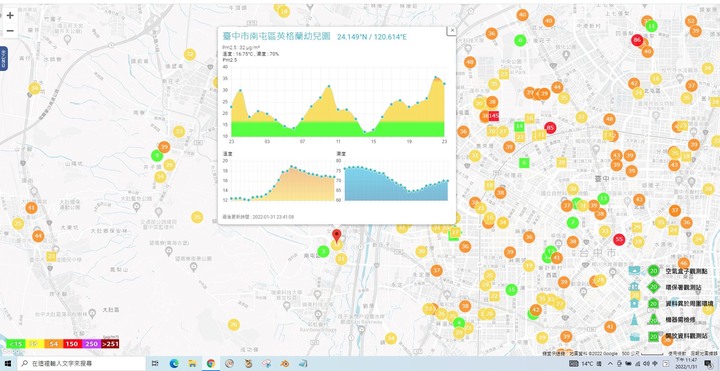Select the red 86 station marker
Viewport: 720px width, 371px height.
tap(636, 40)
